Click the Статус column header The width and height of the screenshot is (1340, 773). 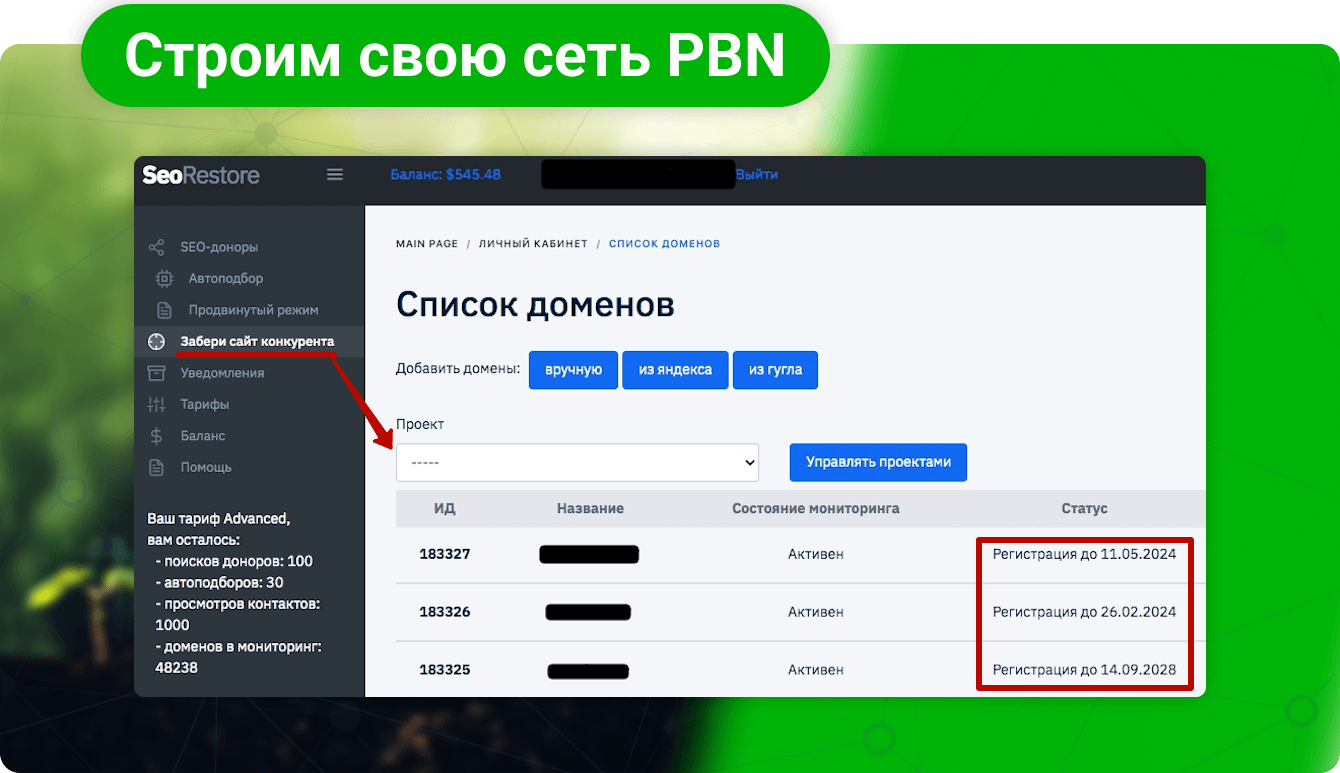(x=1084, y=508)
